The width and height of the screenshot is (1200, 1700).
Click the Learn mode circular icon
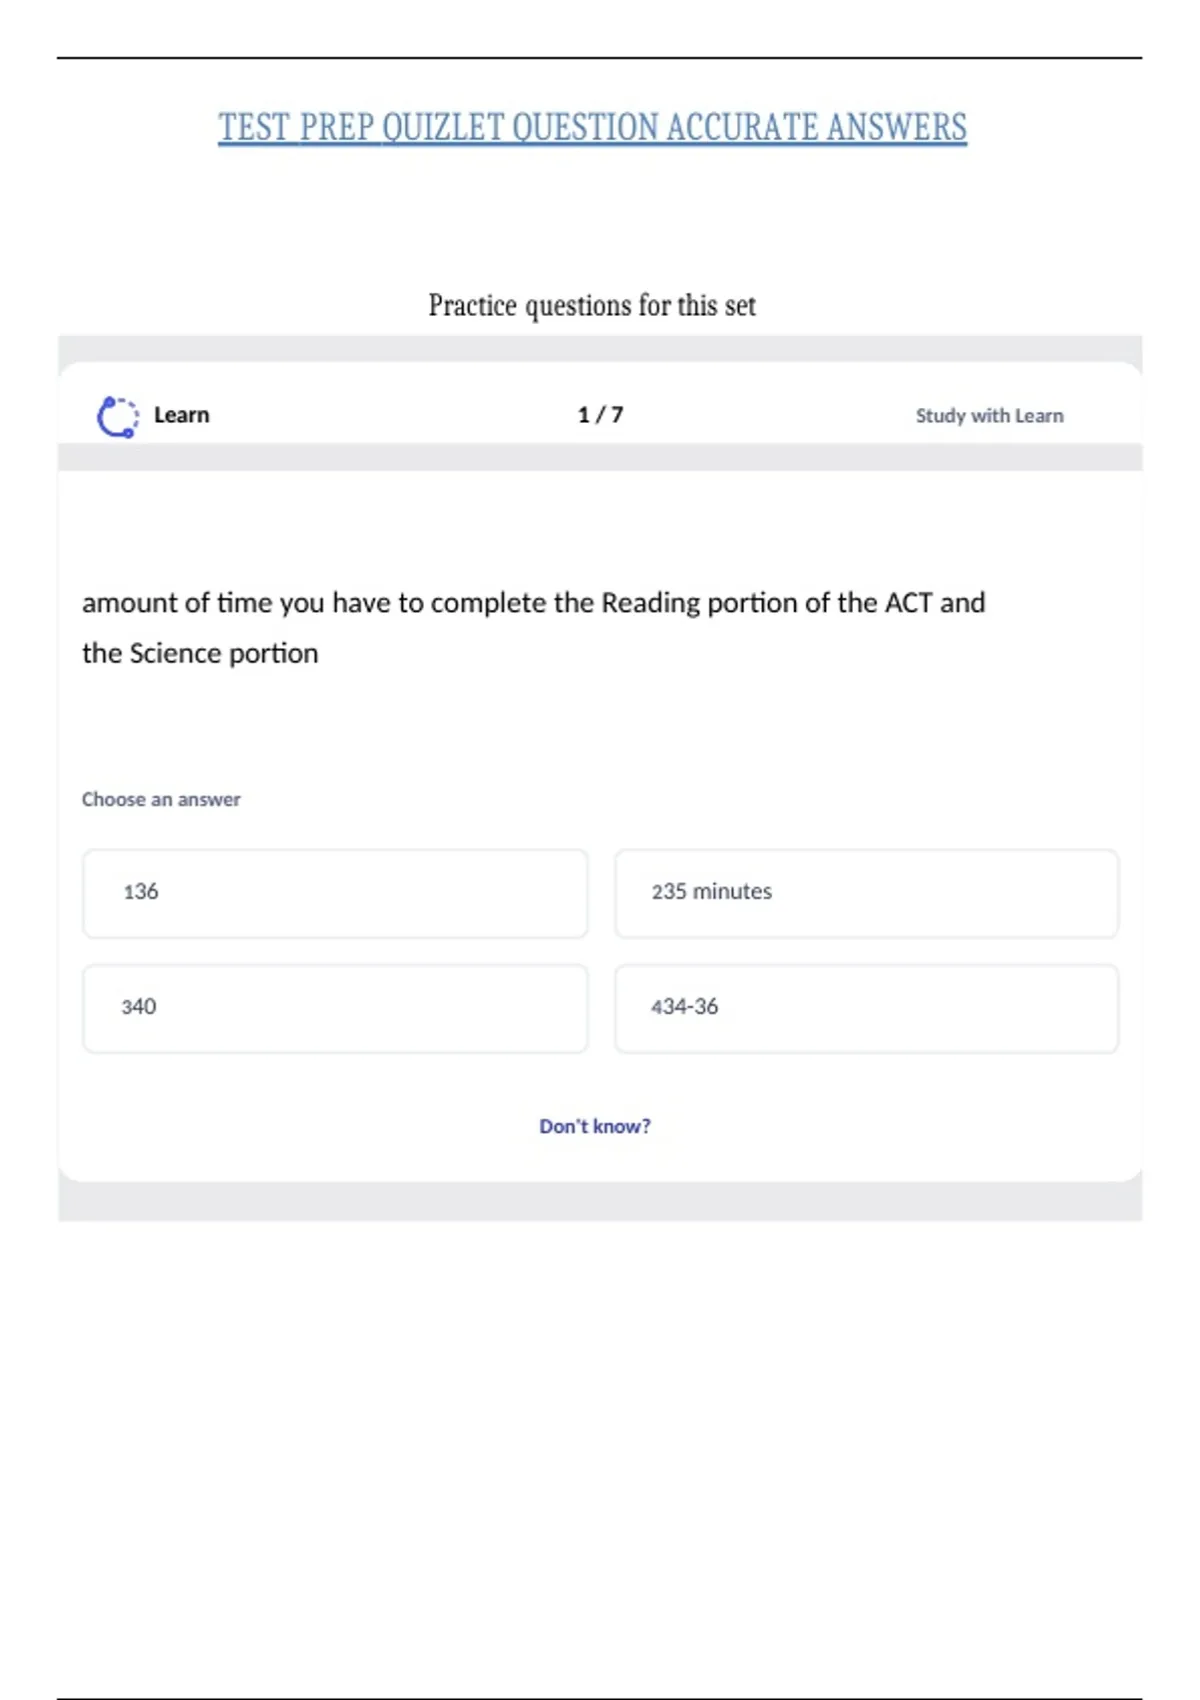(x=118, y=416)
